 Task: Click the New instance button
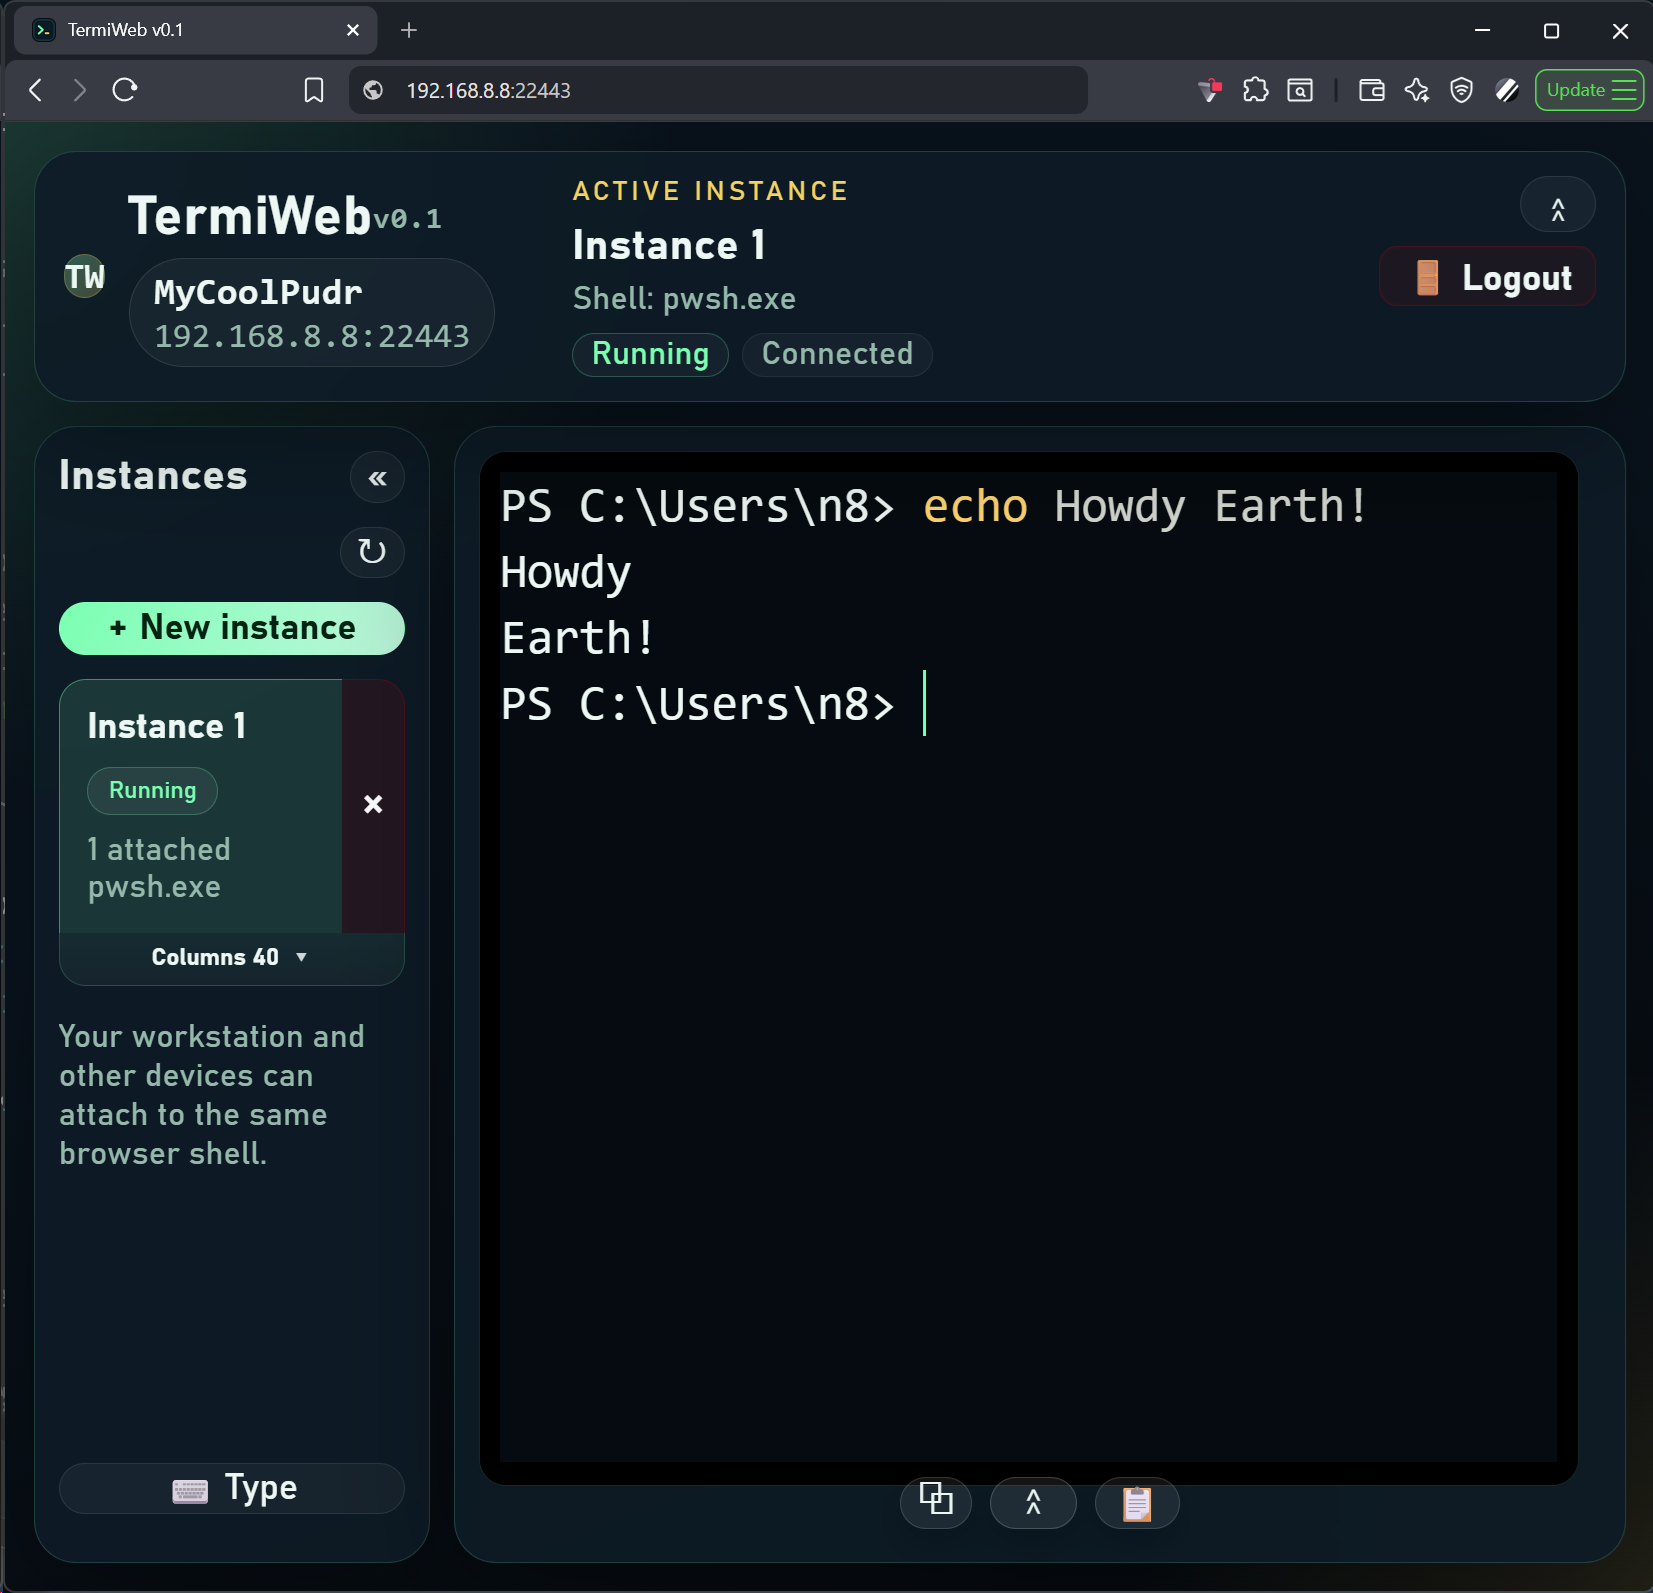[230, 628]
